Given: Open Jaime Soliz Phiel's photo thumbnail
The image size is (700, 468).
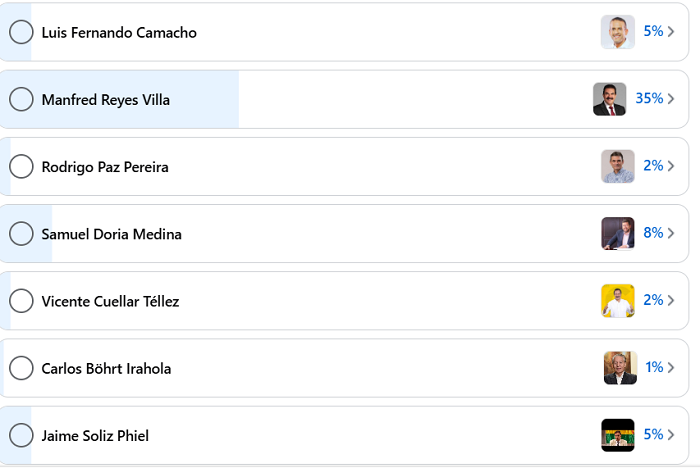Looking at the screenshot, I should click(x=618, y=435).
